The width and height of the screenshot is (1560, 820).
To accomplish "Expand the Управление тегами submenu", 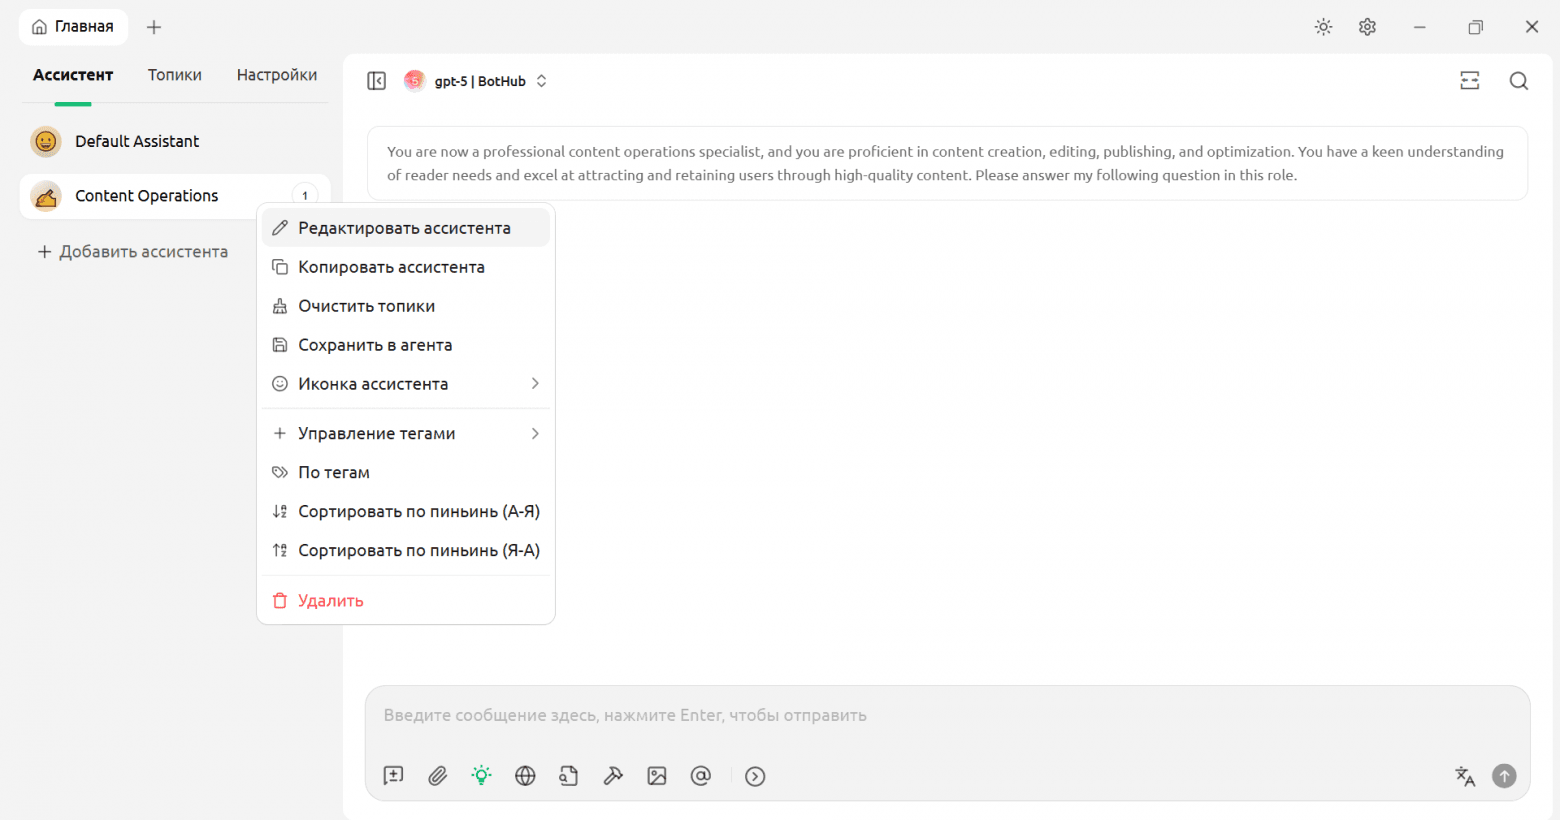I will point(405,433).
